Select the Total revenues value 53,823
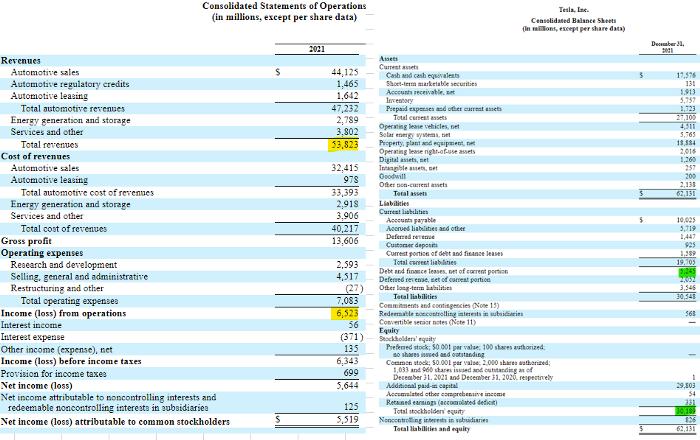Viewport: 700px width, 440px height. [345, 145]
